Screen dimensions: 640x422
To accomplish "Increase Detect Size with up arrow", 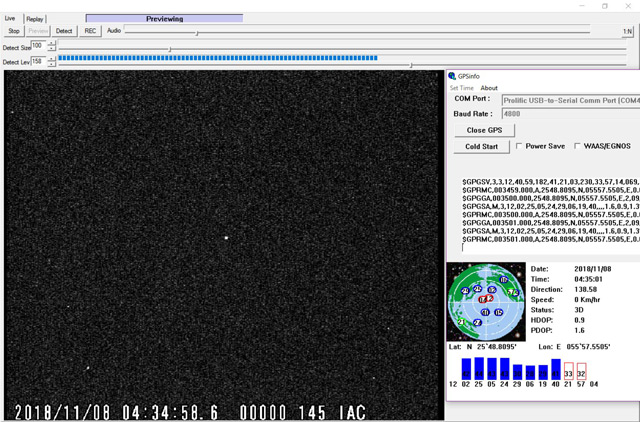I will 52,43.
